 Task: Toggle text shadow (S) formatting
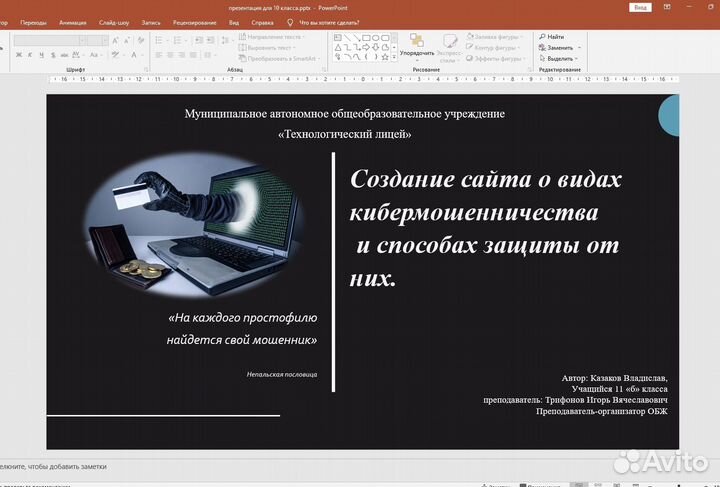53,55
